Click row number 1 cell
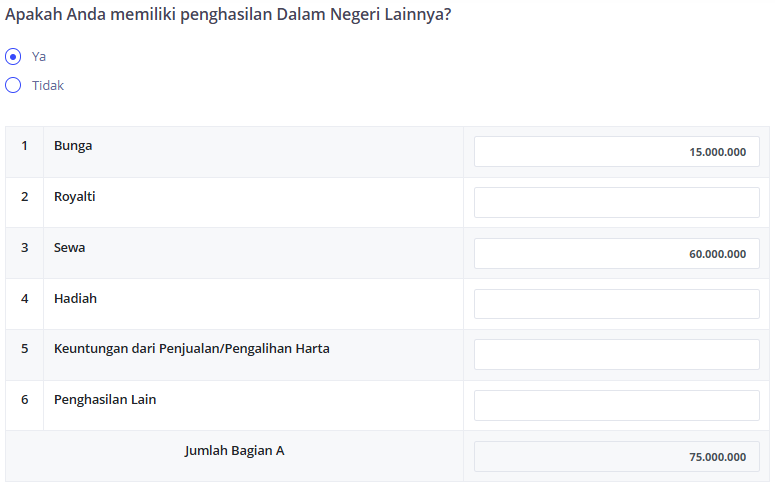The width and height of the screenshot is (775, 491). coord(25,152)
